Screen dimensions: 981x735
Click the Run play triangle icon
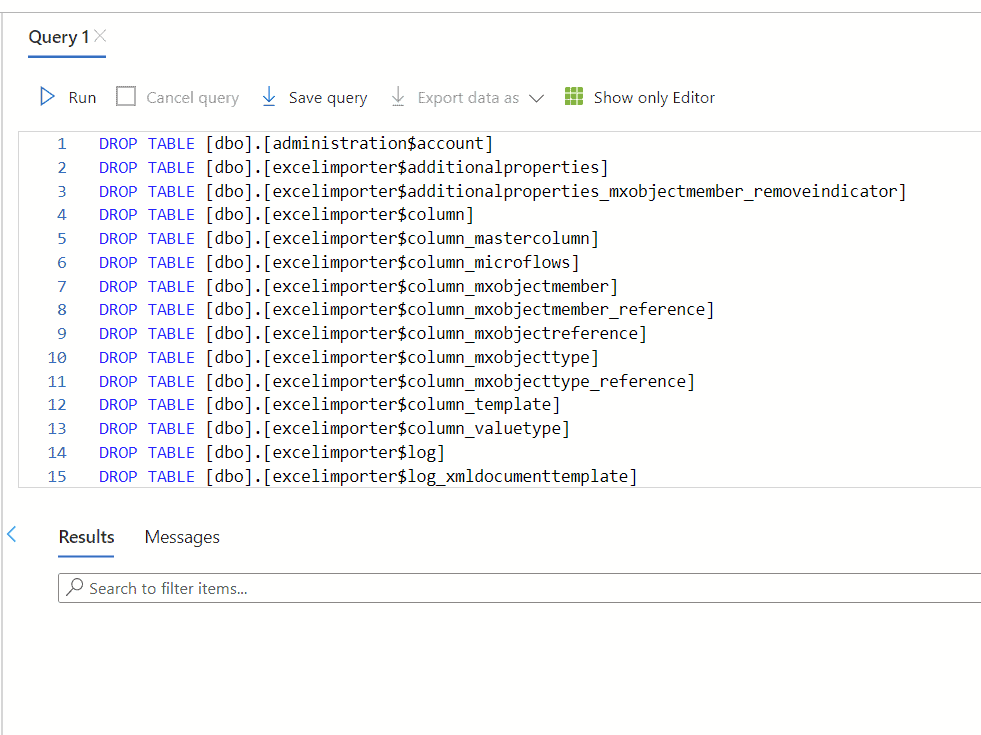(47, 97)
